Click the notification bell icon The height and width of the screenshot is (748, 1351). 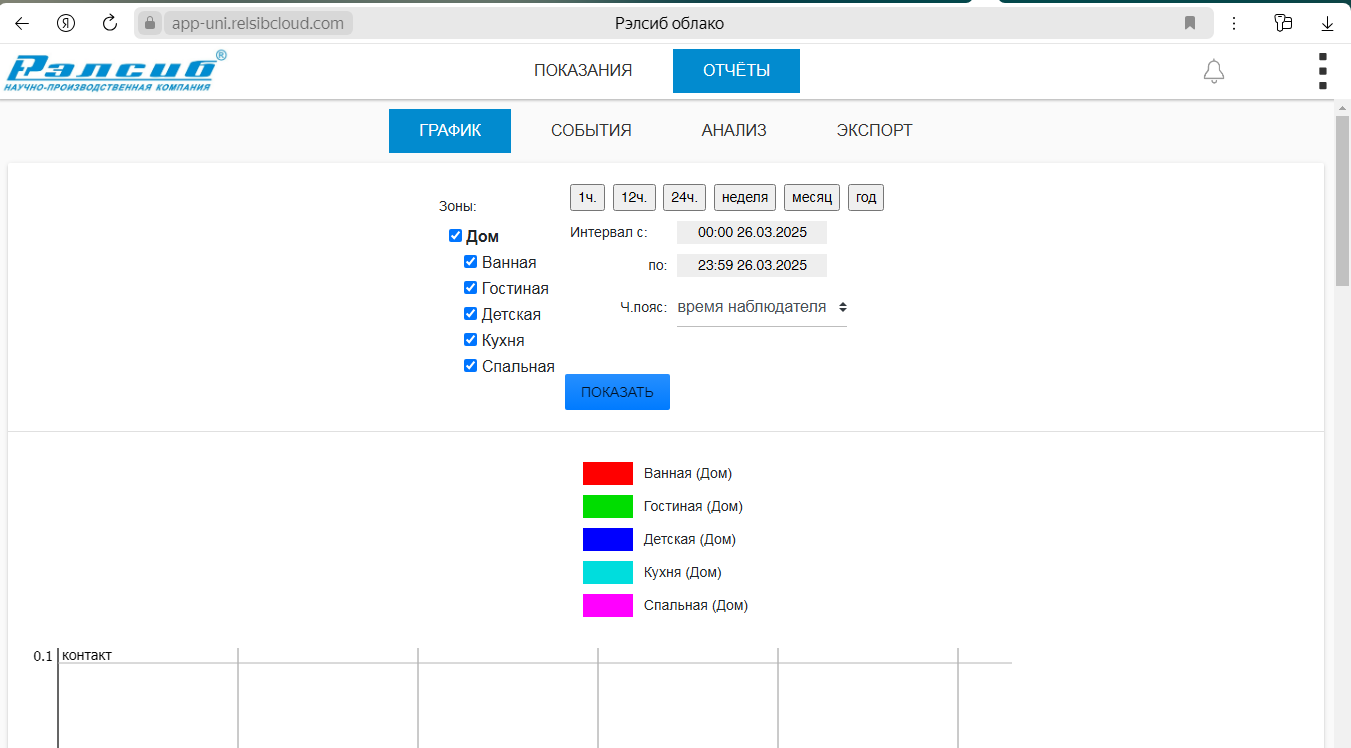pyautogui.click(x=1213, y=71)
